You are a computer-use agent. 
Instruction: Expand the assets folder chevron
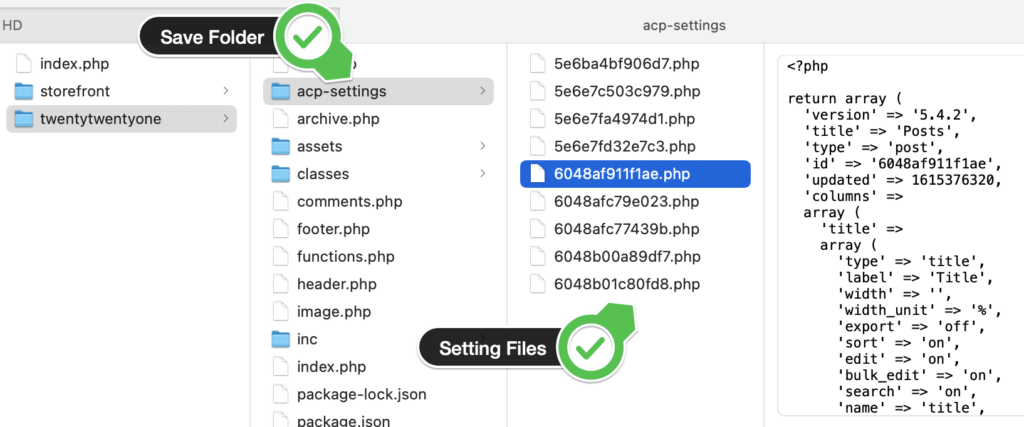(483, 147)
